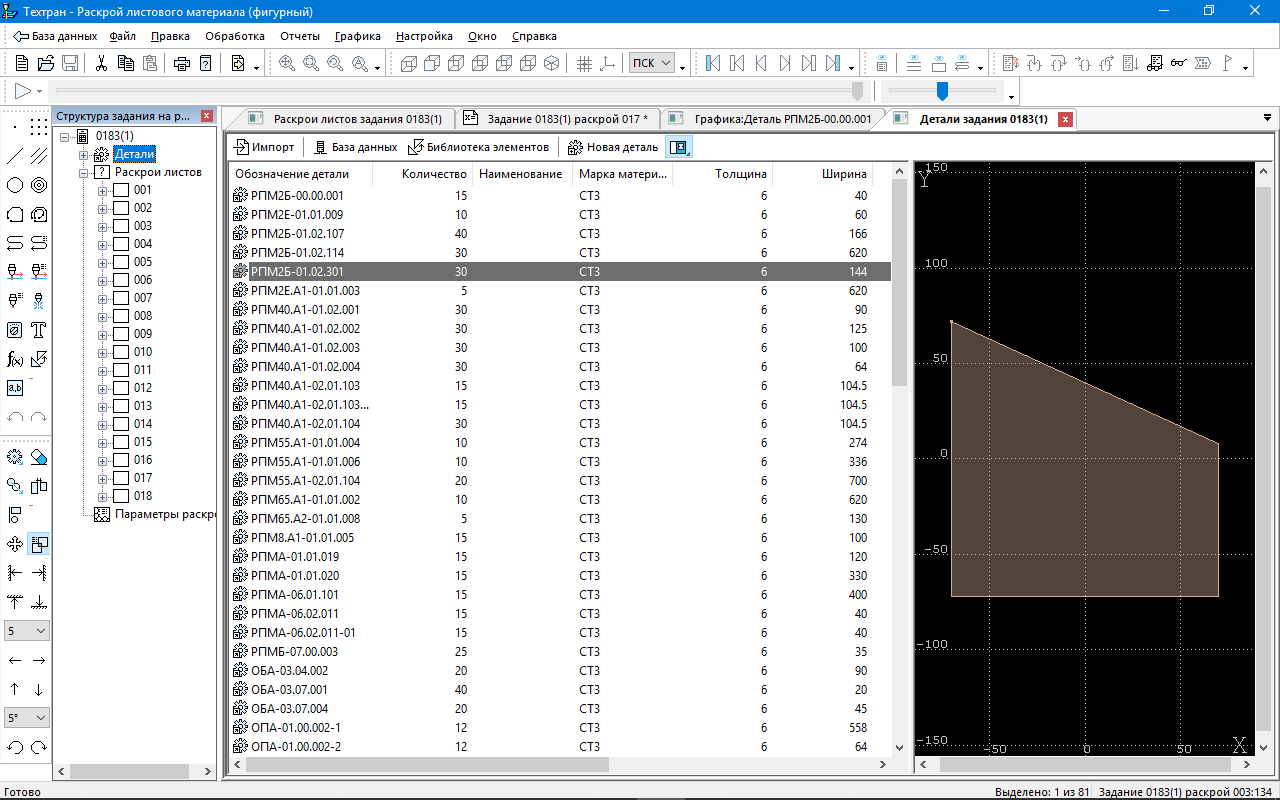Switch to Раскрои листов задания 0183(1) tab

point(357,119)
